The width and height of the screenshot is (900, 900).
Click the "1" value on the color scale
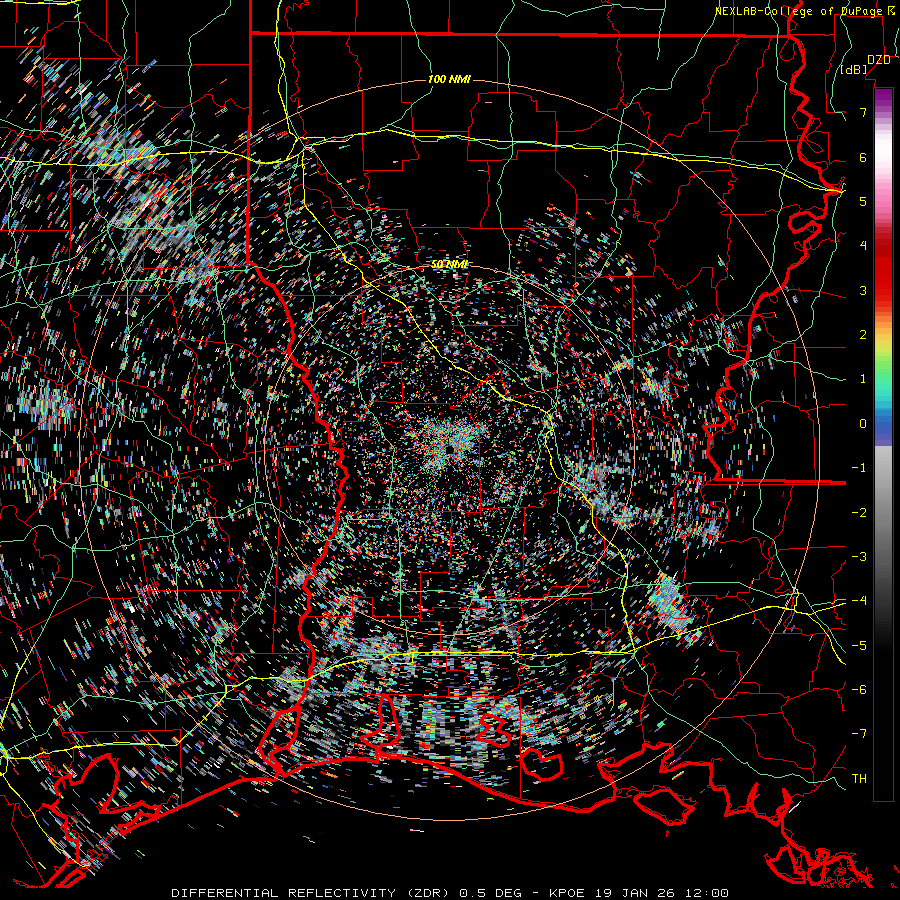point(863,379)
